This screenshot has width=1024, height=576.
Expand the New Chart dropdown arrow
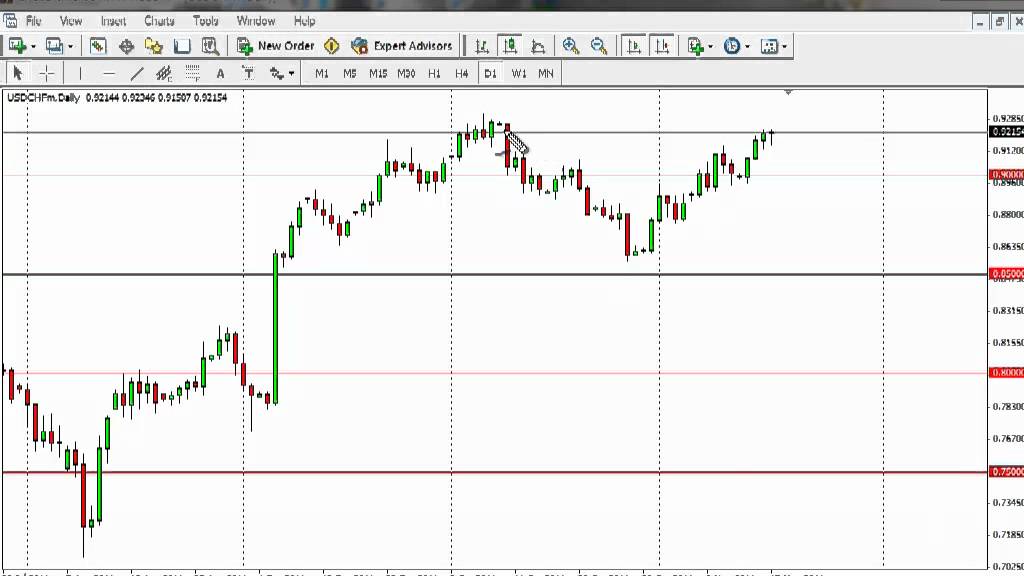pos(33,46)
